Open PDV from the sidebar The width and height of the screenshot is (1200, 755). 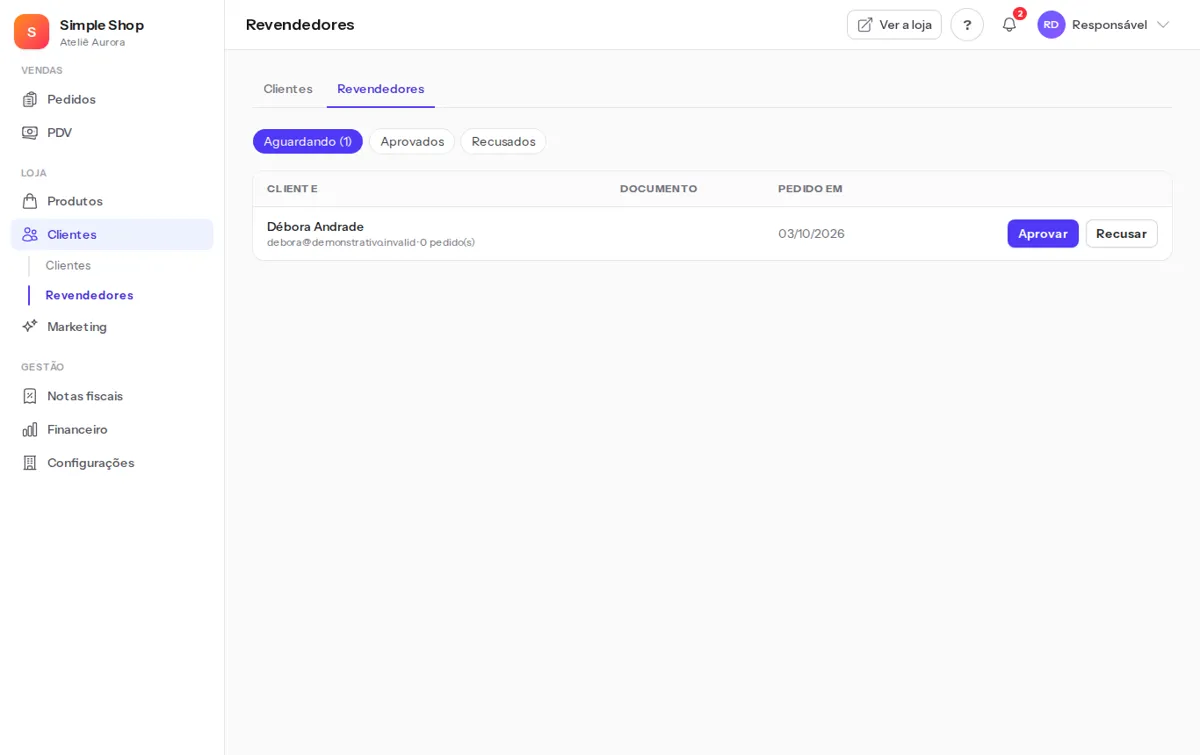click(112, 132)
